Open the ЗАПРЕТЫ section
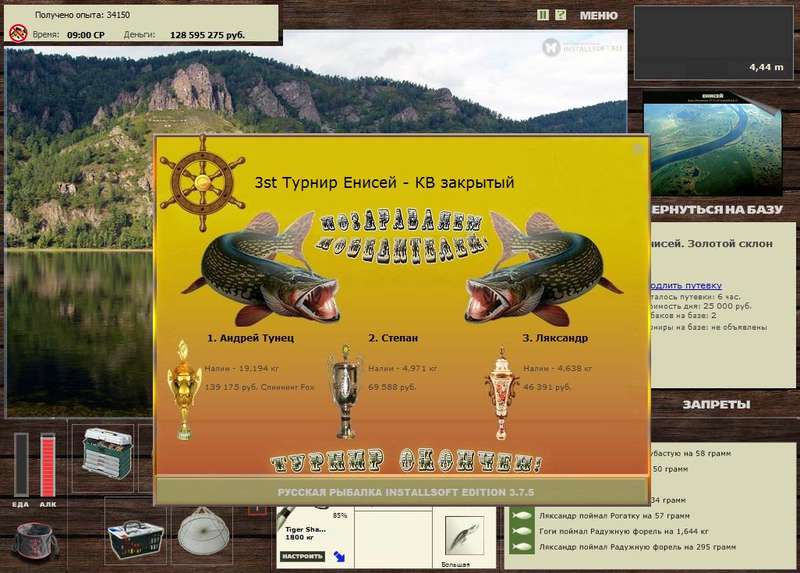The height and width of the screenshot is (573, 800). point(716,404)
